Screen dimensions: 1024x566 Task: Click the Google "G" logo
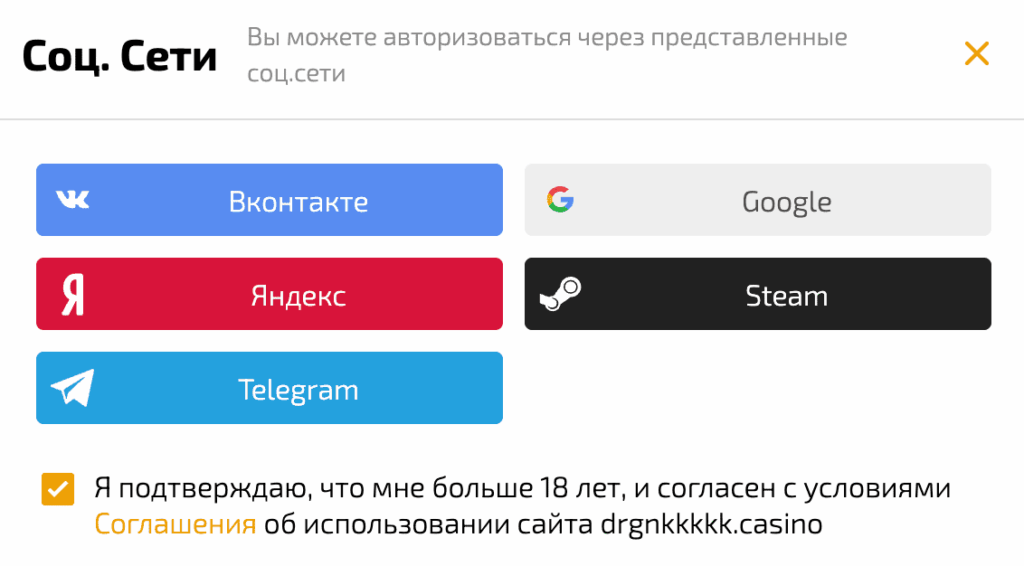pyautogui.click(x=560, y=200)
